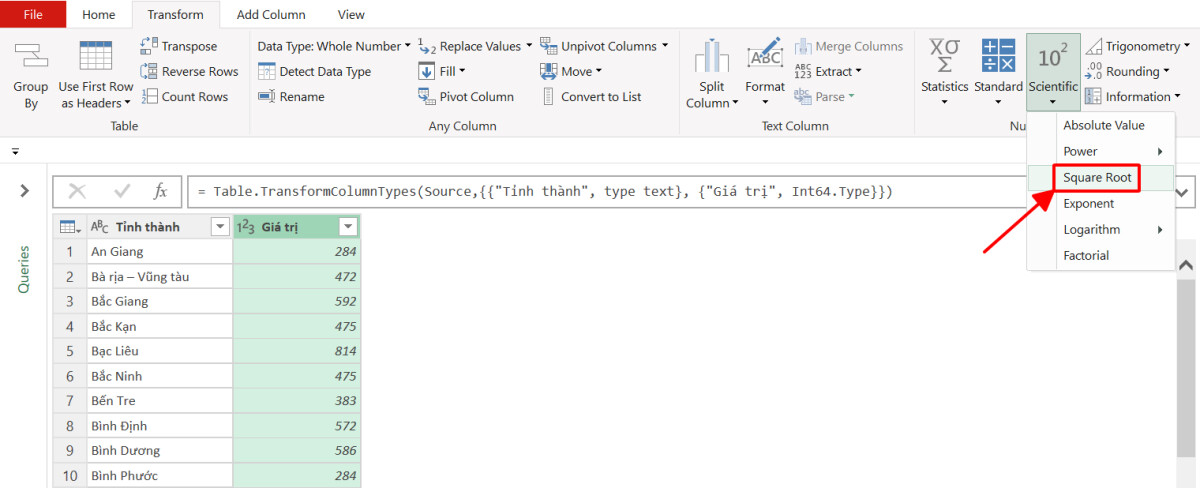Click Reverse Rows in Table group
The image size is (1200, 488).
[x=189, y=71]
